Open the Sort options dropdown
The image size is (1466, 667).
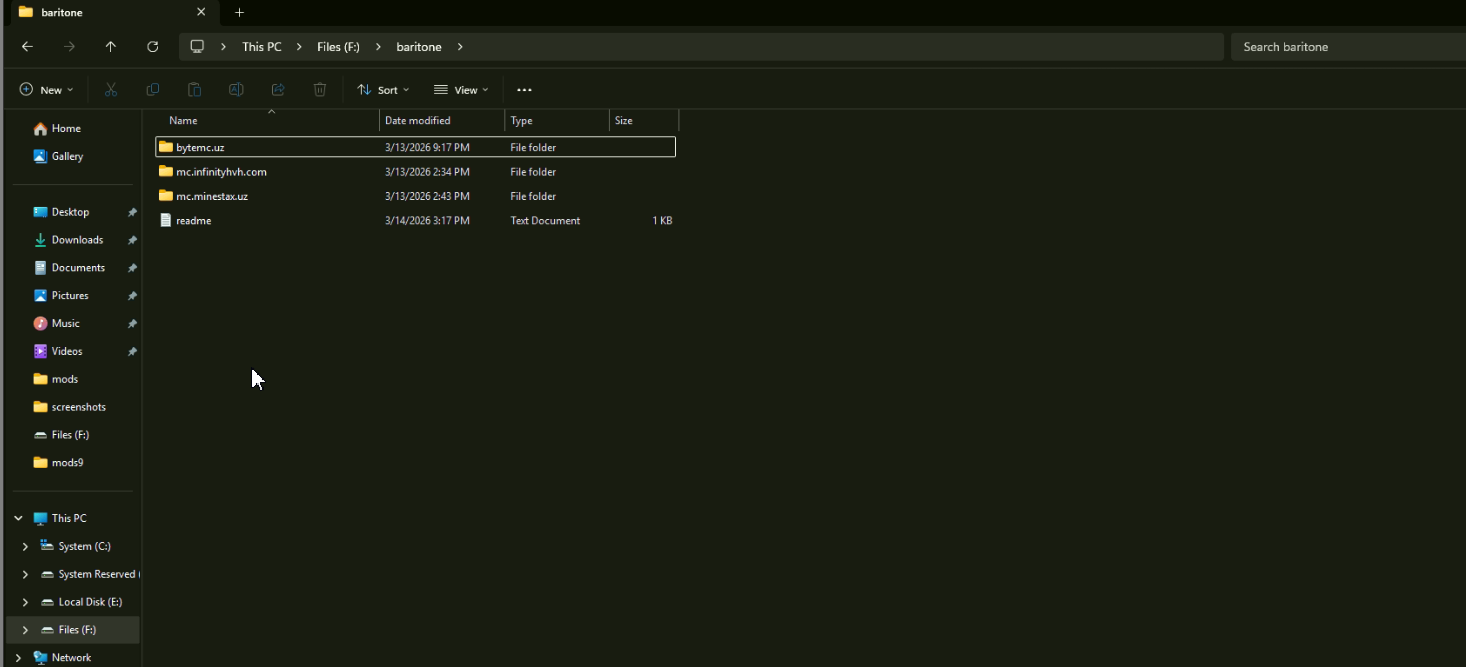coord(383,90)
